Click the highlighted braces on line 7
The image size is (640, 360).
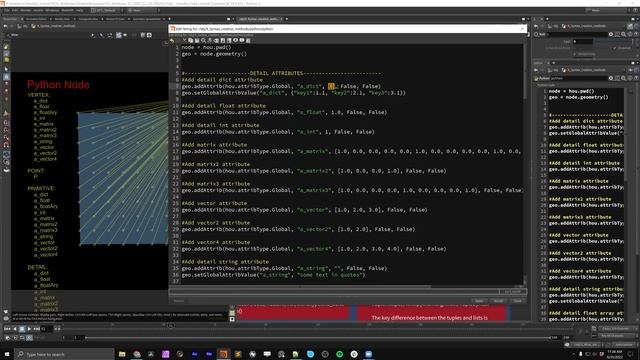[x=331, y=86]
